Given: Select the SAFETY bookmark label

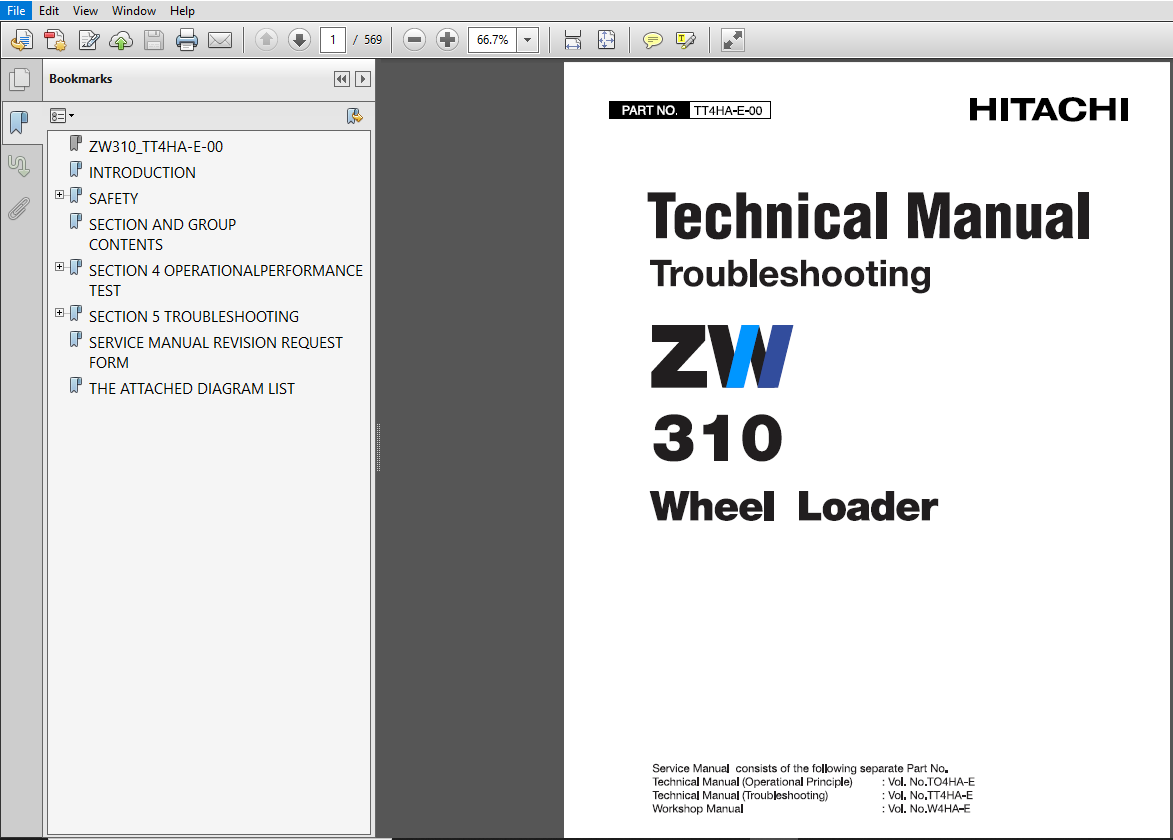Looking at the screenshot, I should [114, 199].
